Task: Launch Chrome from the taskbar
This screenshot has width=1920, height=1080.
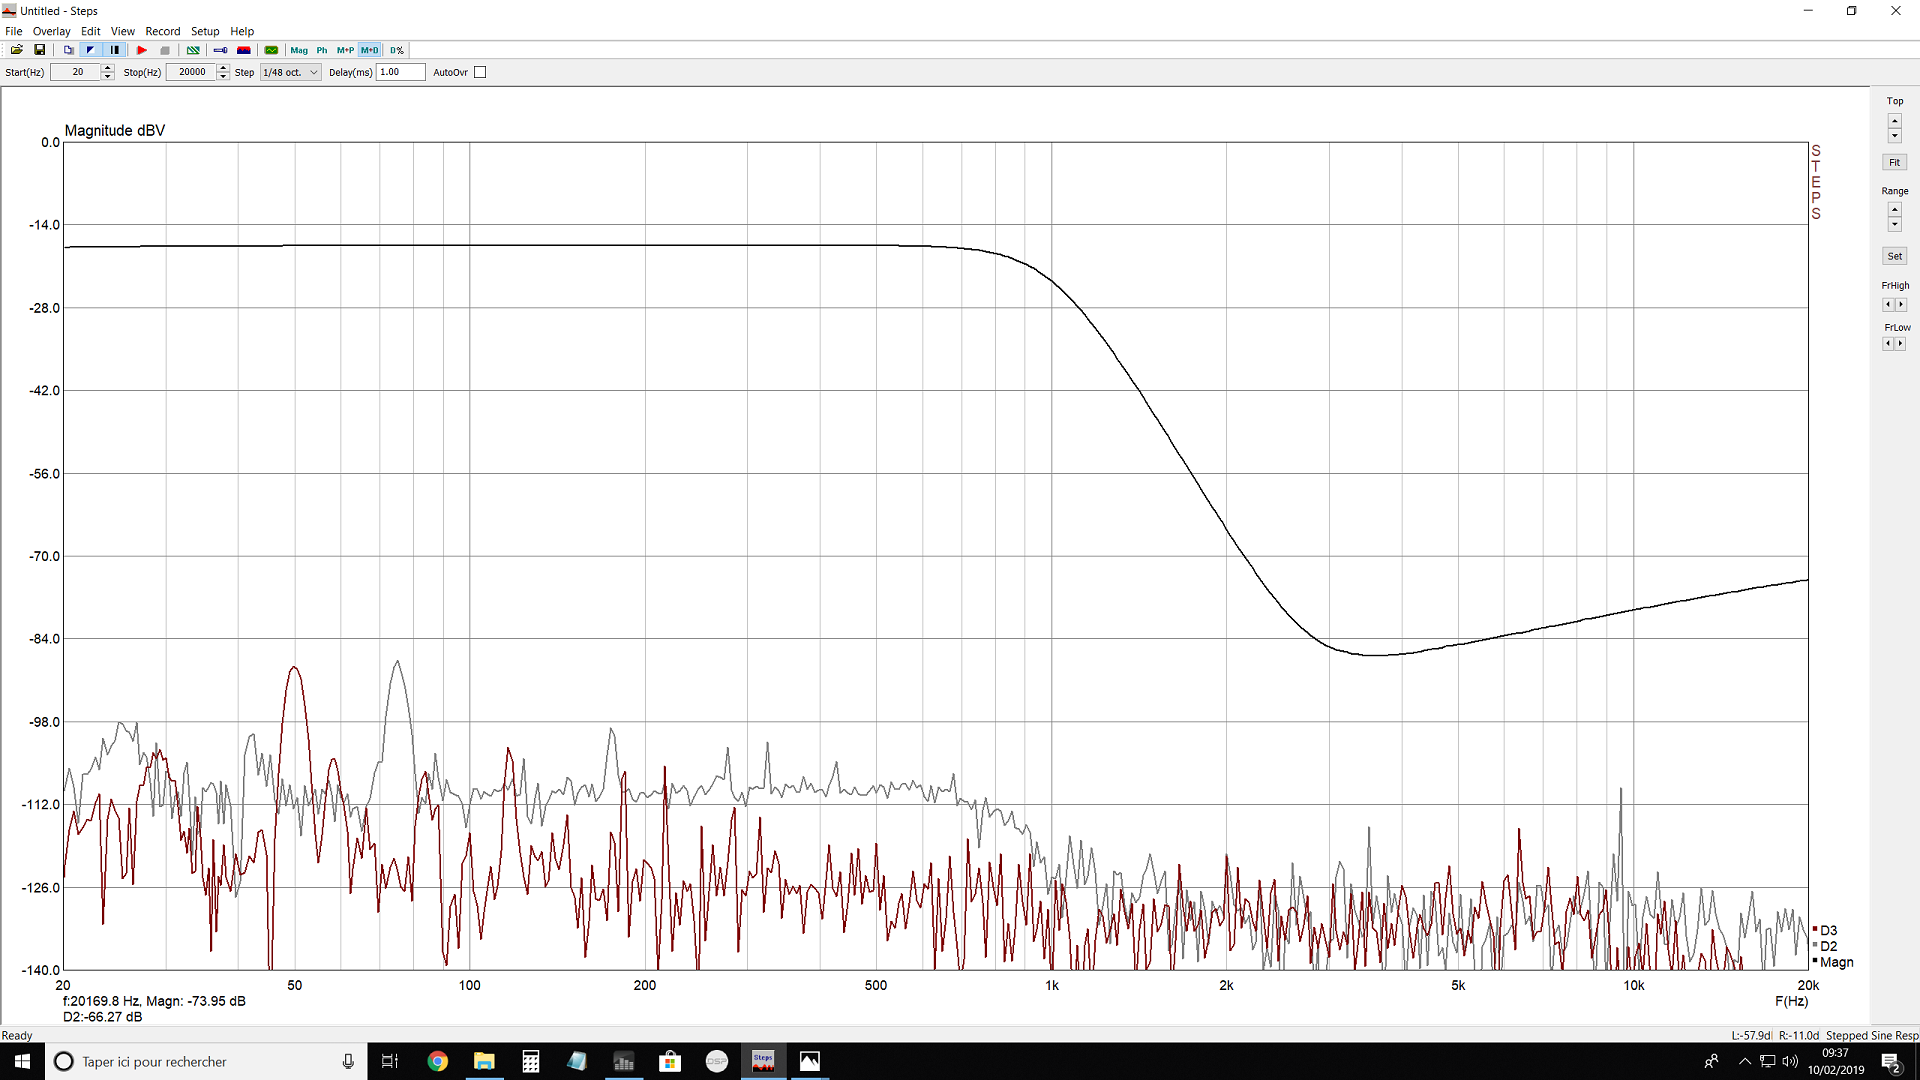Action: pyautogui.click(x=437, y=1061)
